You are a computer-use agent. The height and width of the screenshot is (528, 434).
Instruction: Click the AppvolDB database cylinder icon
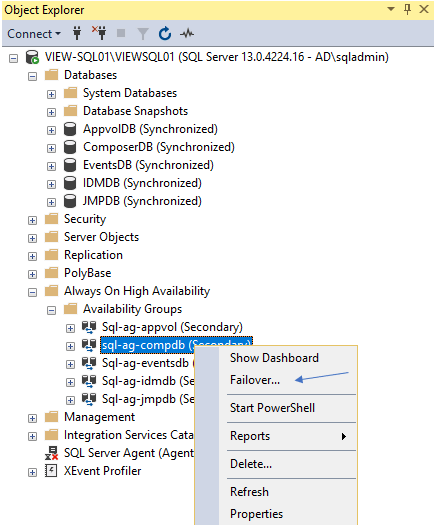pos(70,129)
